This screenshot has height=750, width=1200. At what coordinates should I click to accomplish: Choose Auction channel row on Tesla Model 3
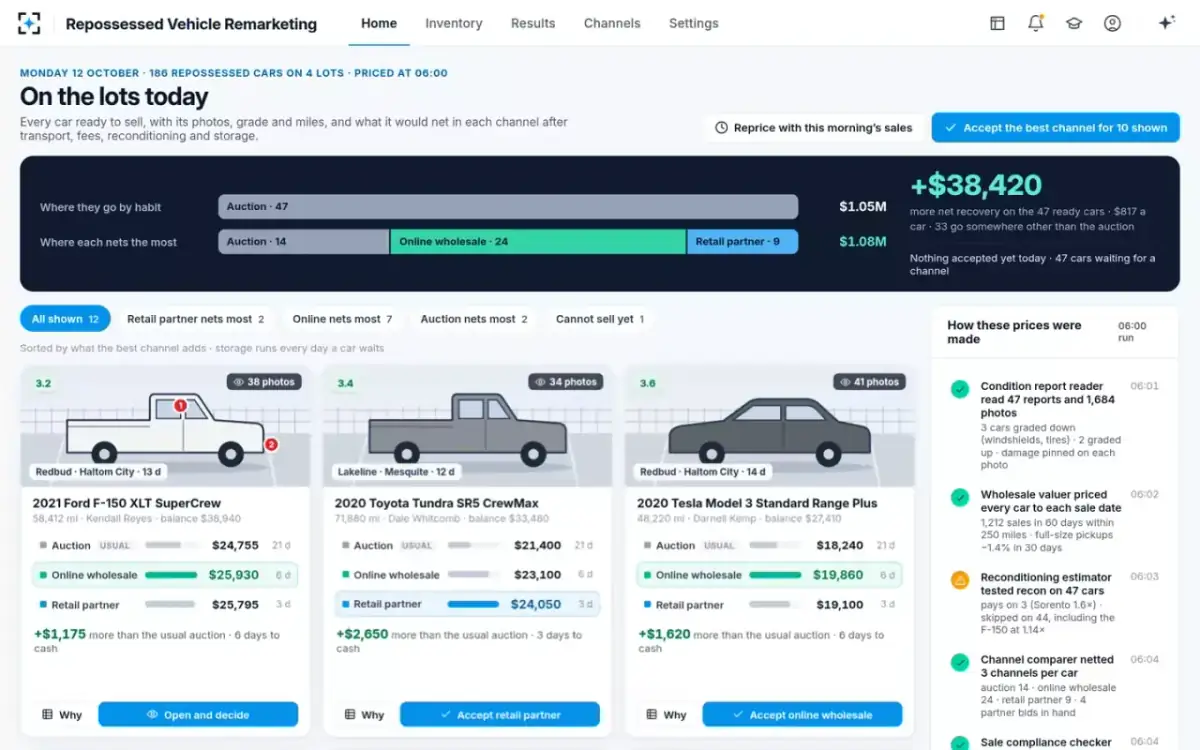pos(769,546)
